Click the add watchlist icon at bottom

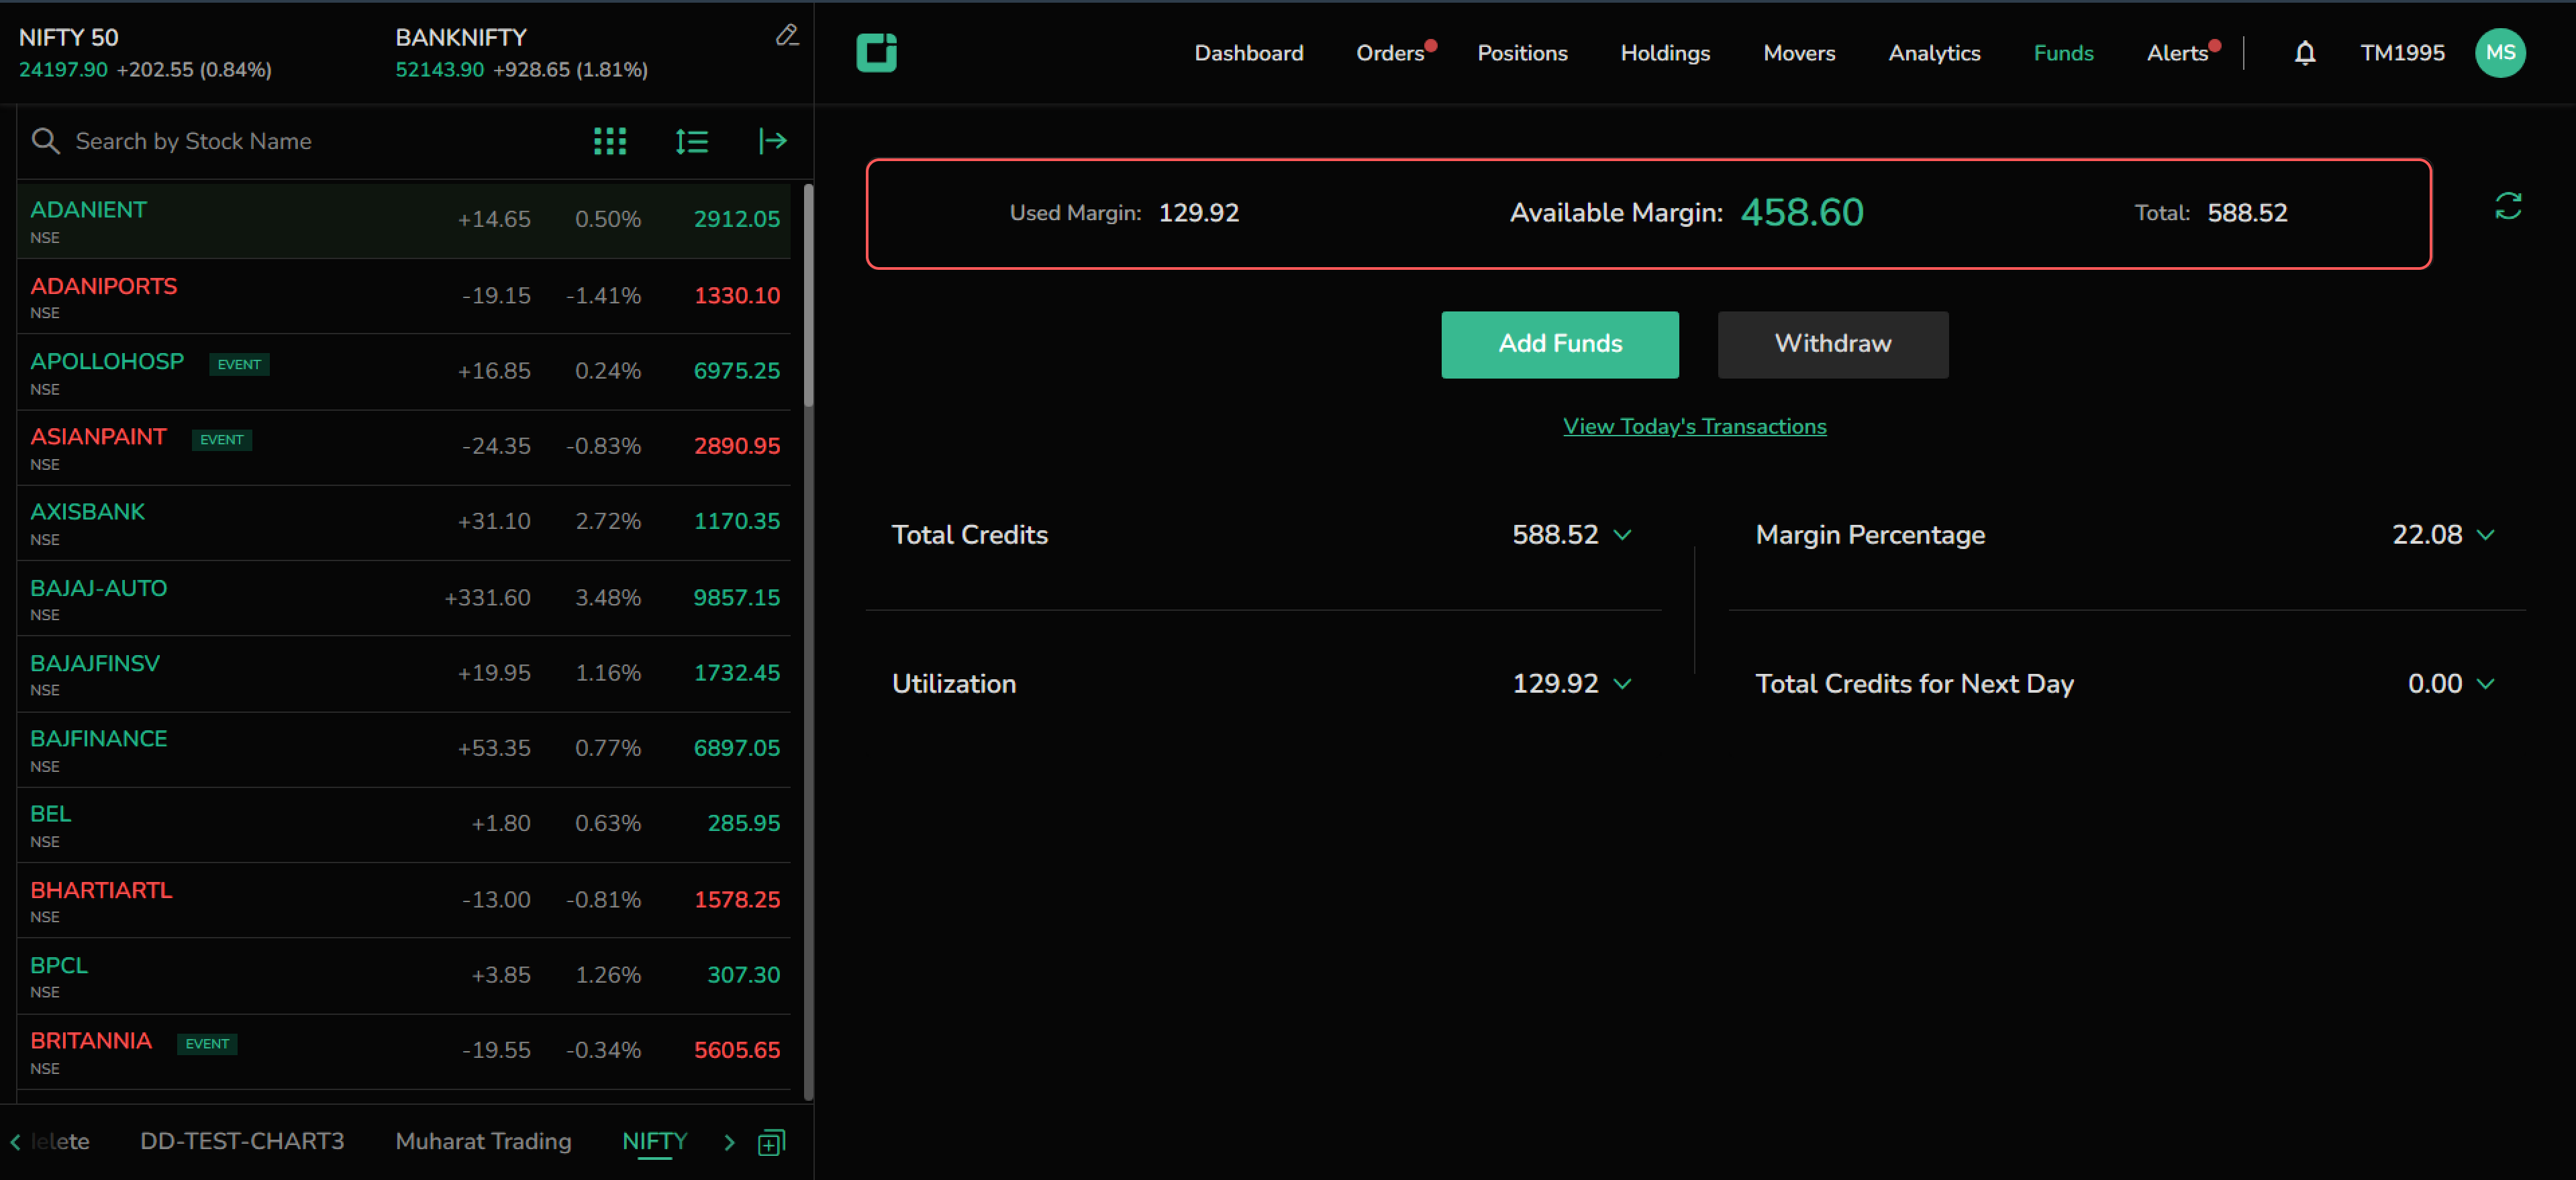[771, 1142]
